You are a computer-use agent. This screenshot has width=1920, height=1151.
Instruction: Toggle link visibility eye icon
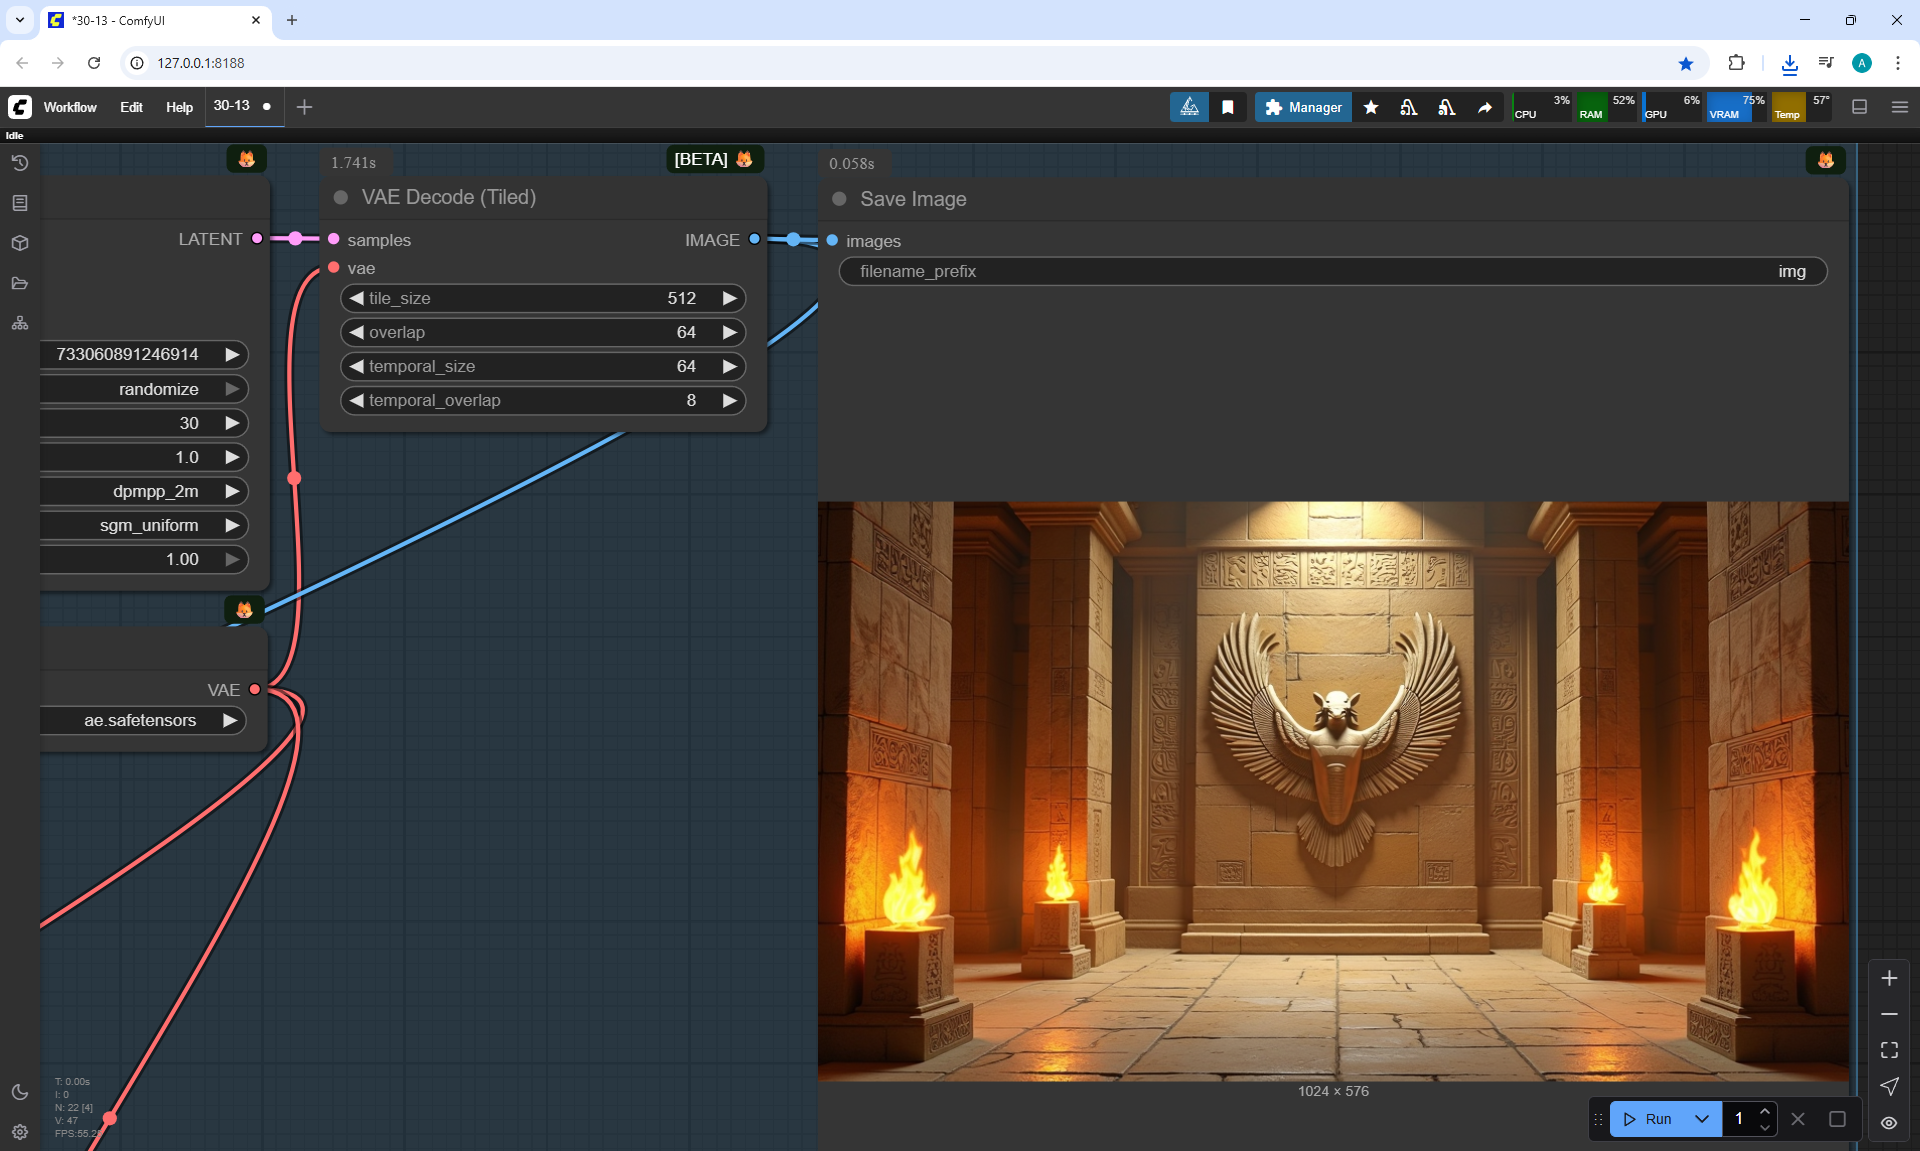coord(1888,1123)
